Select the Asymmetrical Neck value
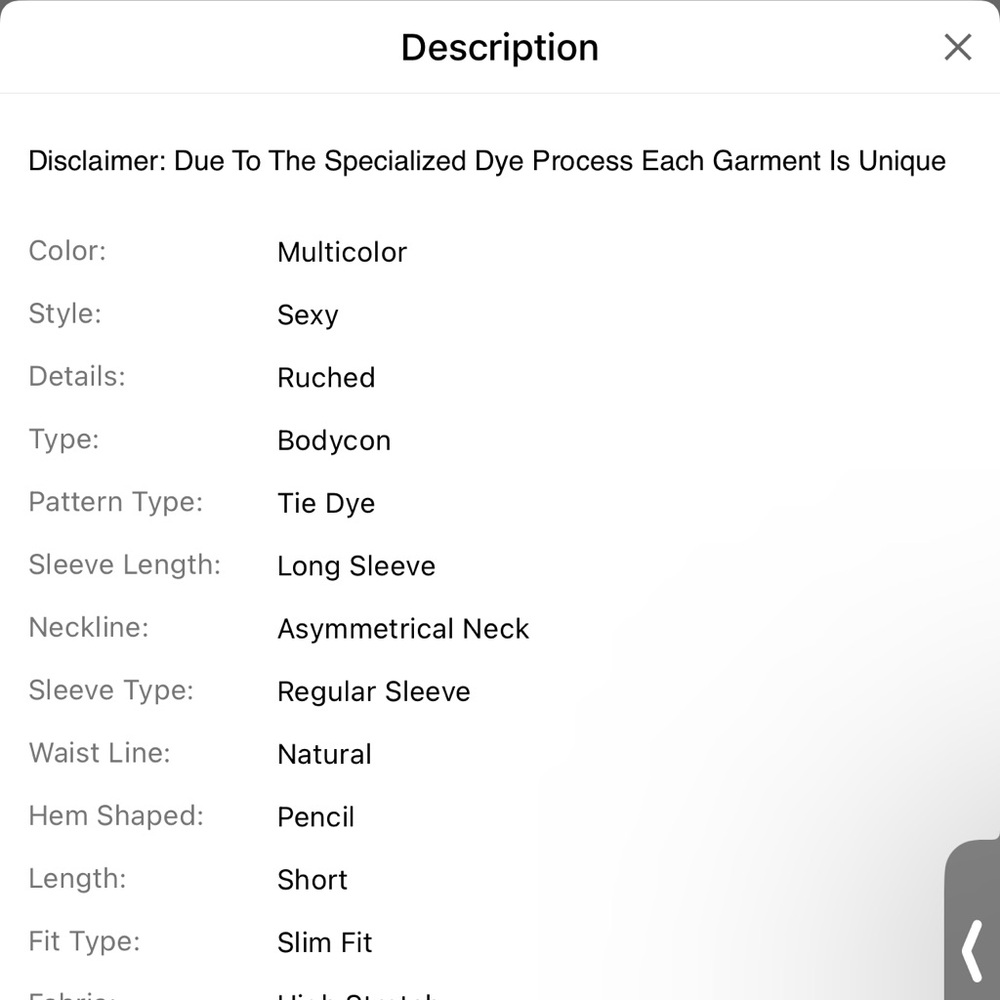The height and width of the screenshot is (1000, 1000). pyautogui.click(x=403, y=629)
